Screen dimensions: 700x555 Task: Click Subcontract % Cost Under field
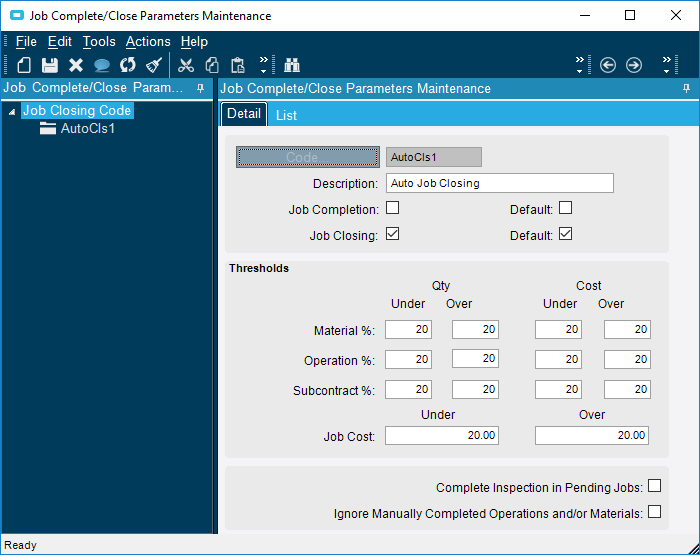[x=558, y=389]
